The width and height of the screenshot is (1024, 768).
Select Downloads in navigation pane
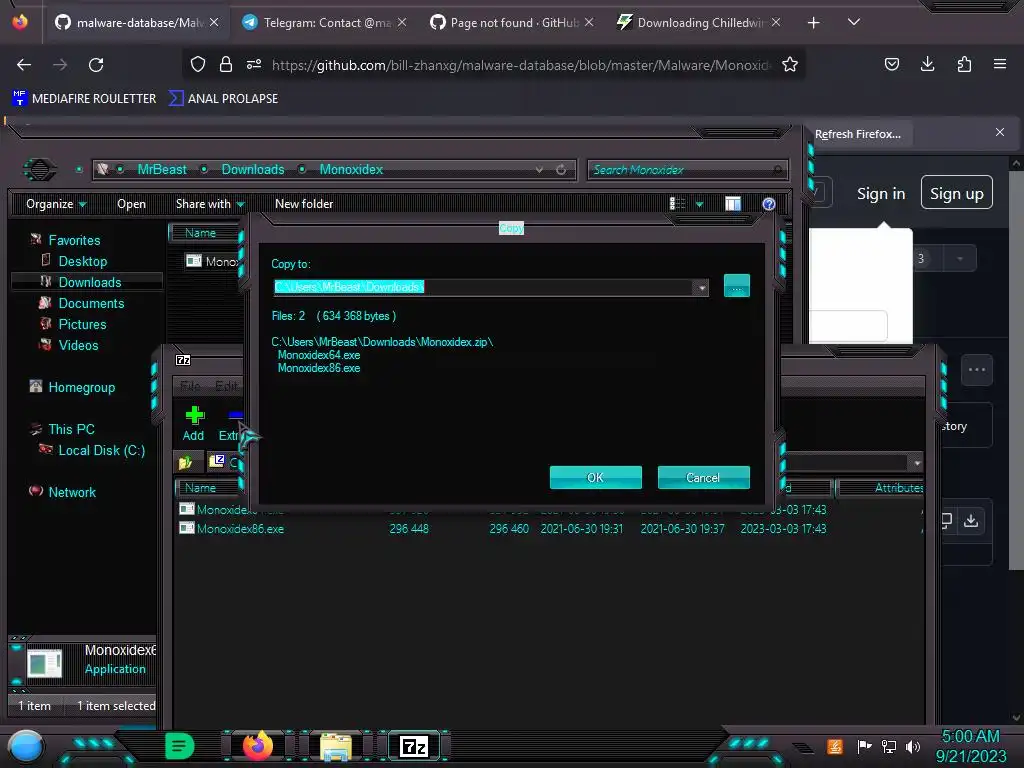click(x=90, y=282)
